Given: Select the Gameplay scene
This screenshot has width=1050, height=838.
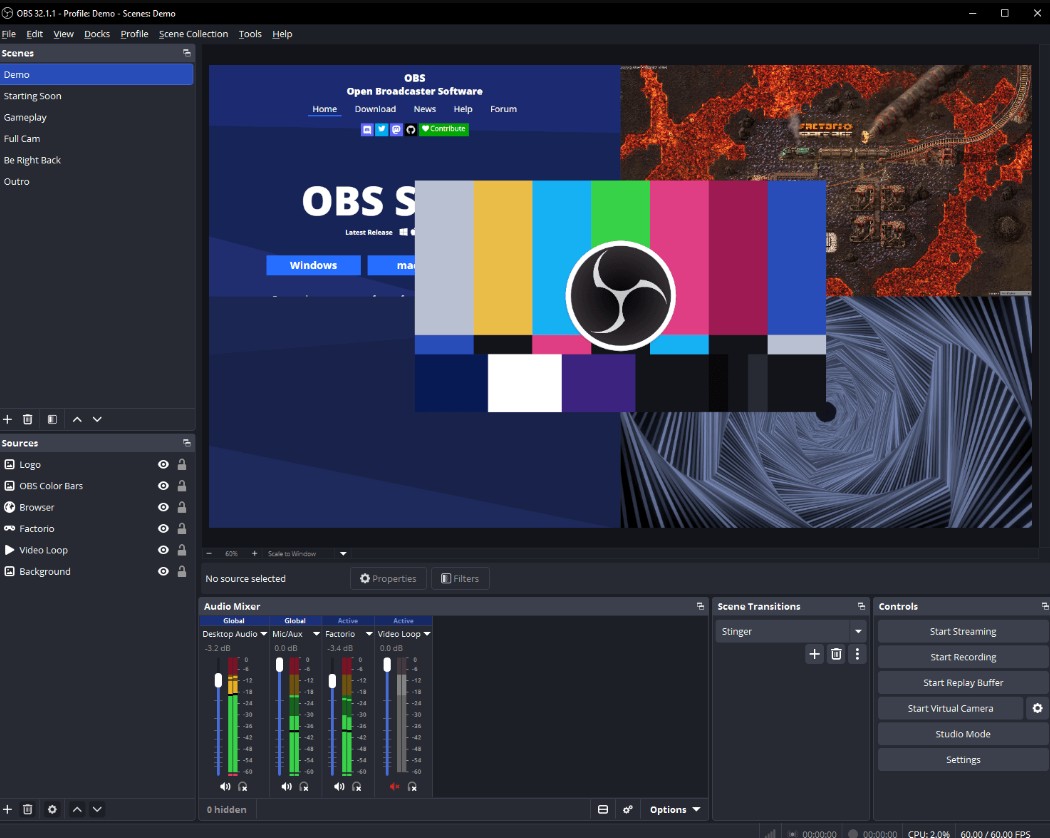Looking at the screenshot, I should (97, 117).
